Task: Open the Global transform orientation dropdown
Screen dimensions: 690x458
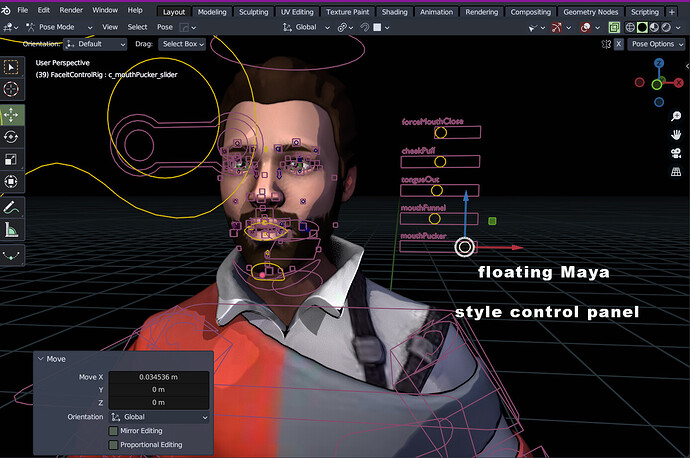Action: [x=306, y=27]
